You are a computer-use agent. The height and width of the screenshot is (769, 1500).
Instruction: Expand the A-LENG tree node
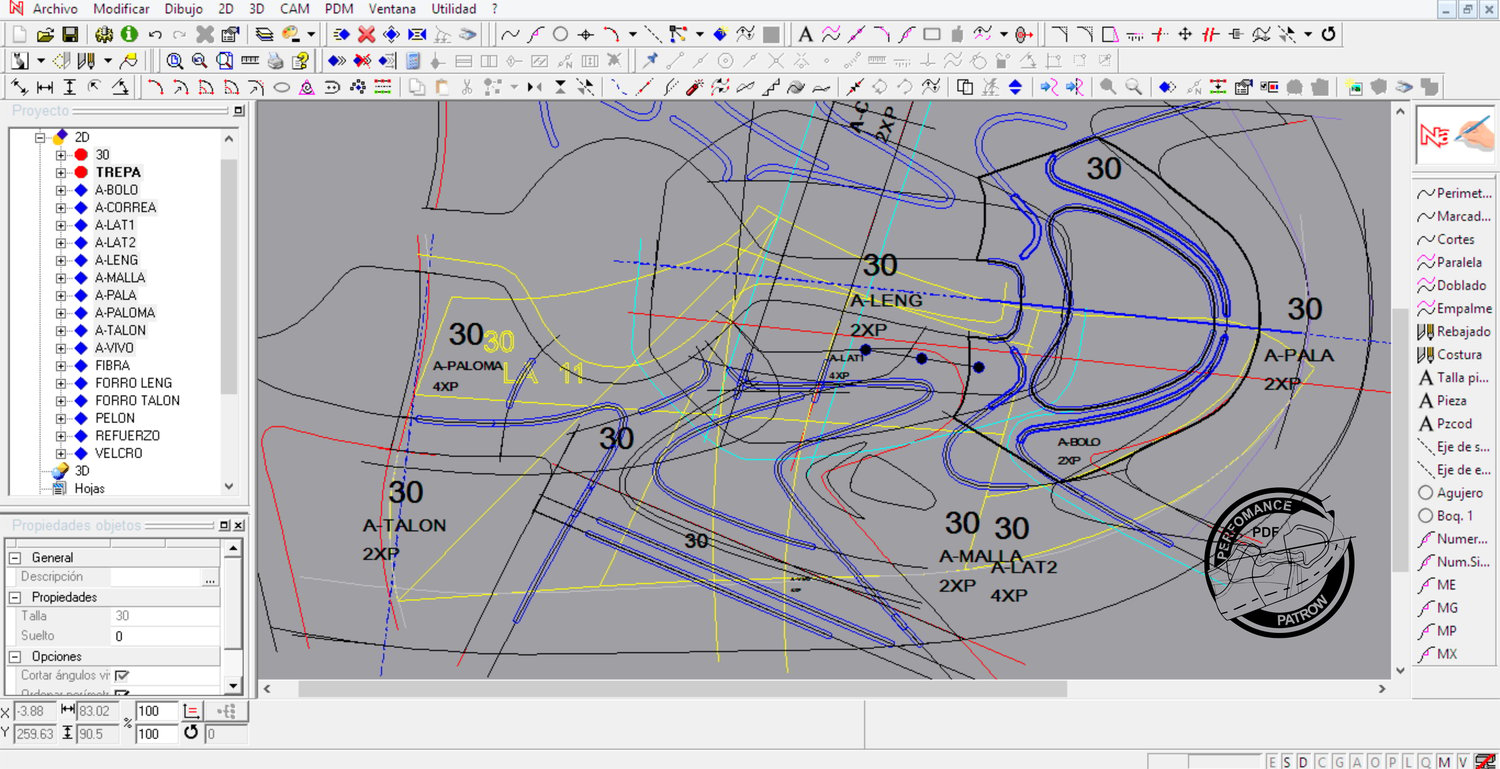coord(61,260)
